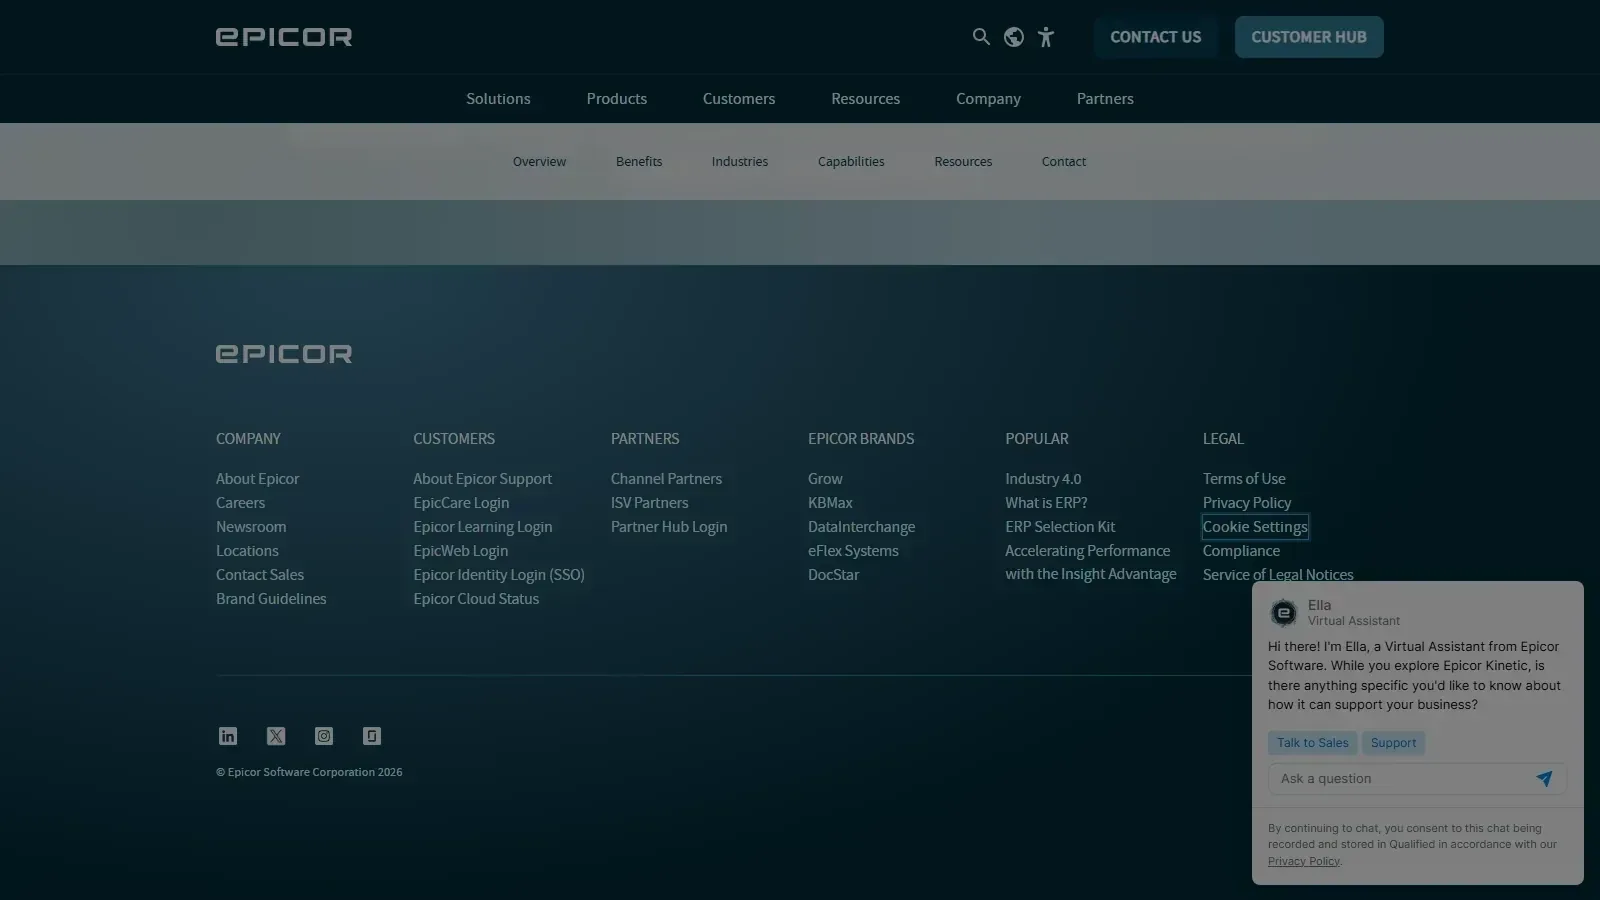Viewport: 1600px width, 900px height.
Task: Click the Epicor logo in the header
Action: coord(284,37)
